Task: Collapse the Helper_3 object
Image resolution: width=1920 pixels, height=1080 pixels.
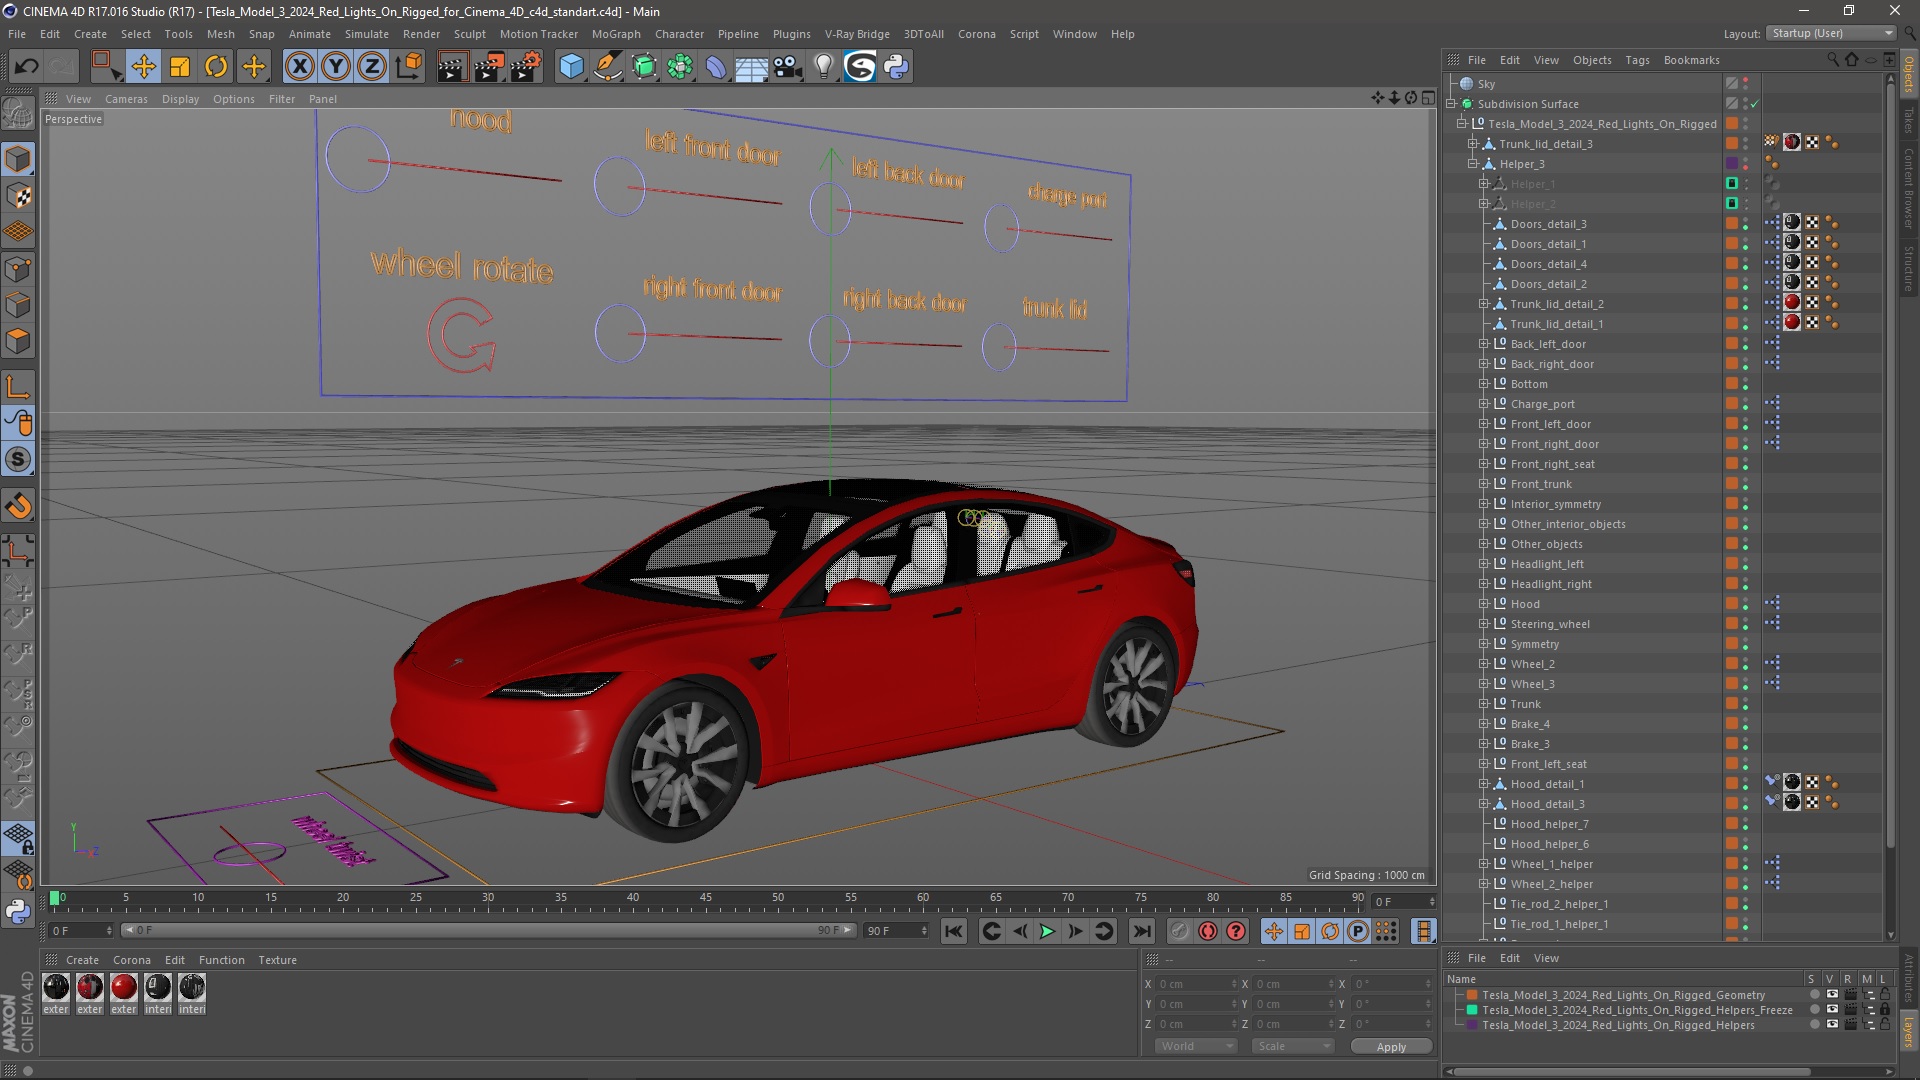Action: coord(1472,164)
